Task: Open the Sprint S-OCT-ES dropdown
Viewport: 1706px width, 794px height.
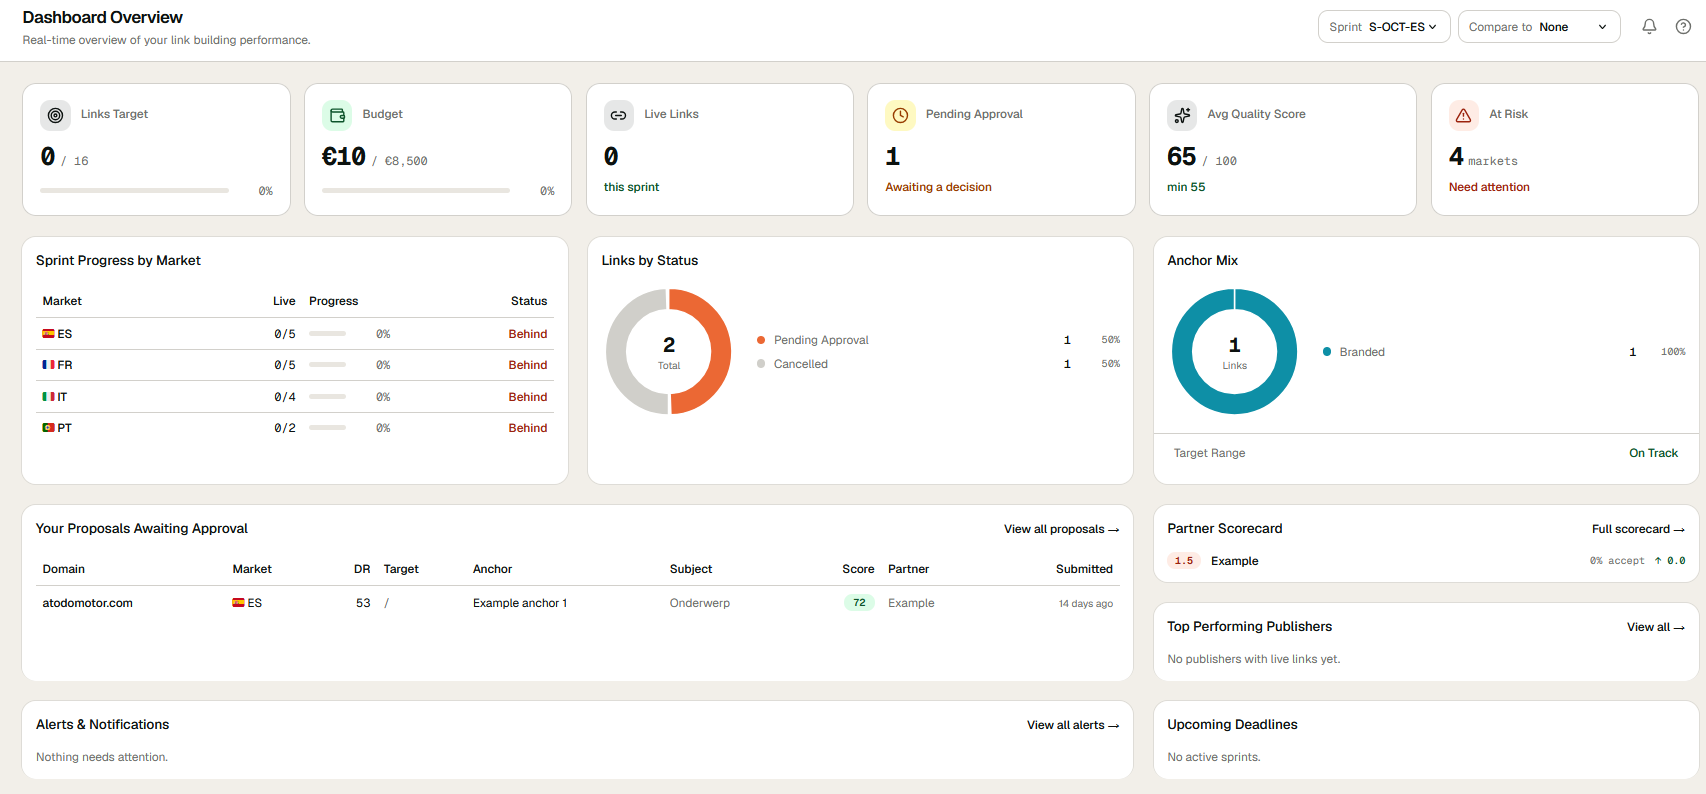Action: [1384, 27]
